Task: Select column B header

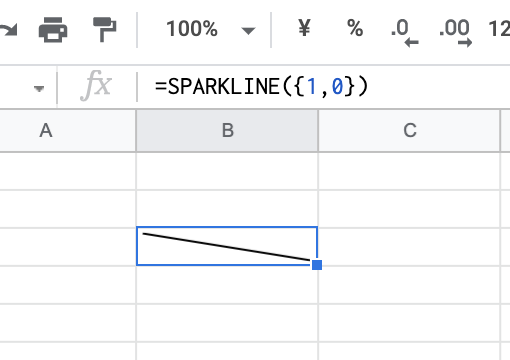Action: coord(227,130)
